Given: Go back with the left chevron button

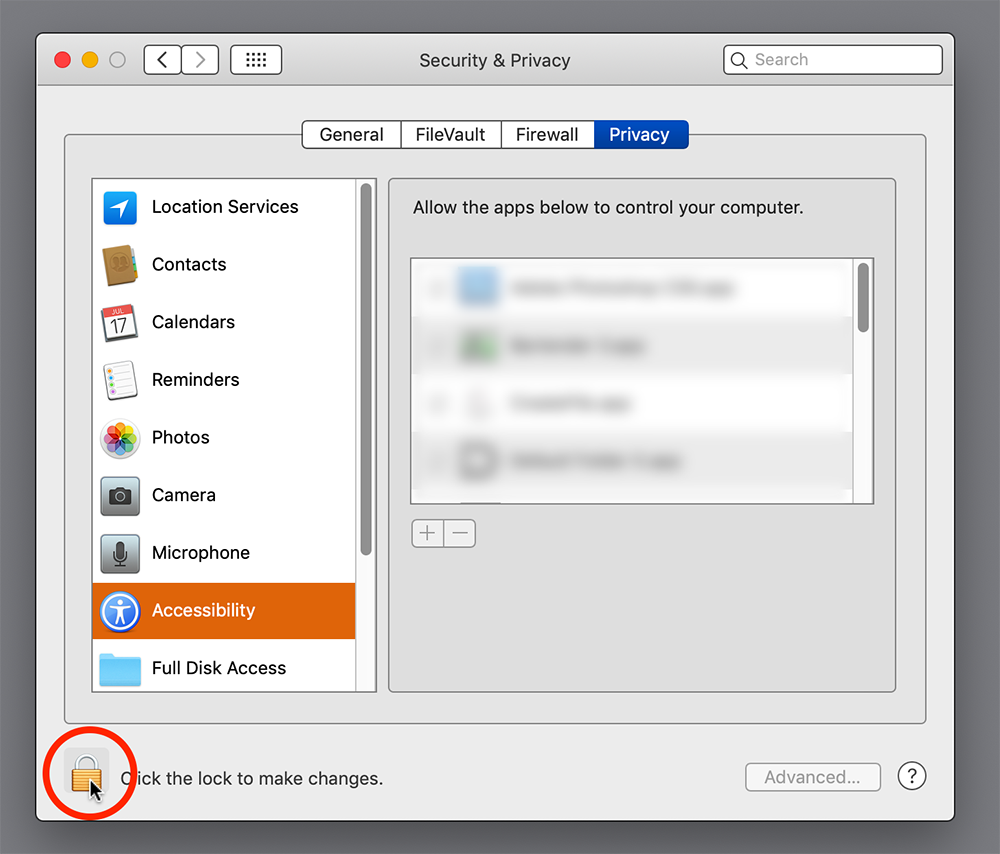Looking at the screenshot, I should [163, 60].
